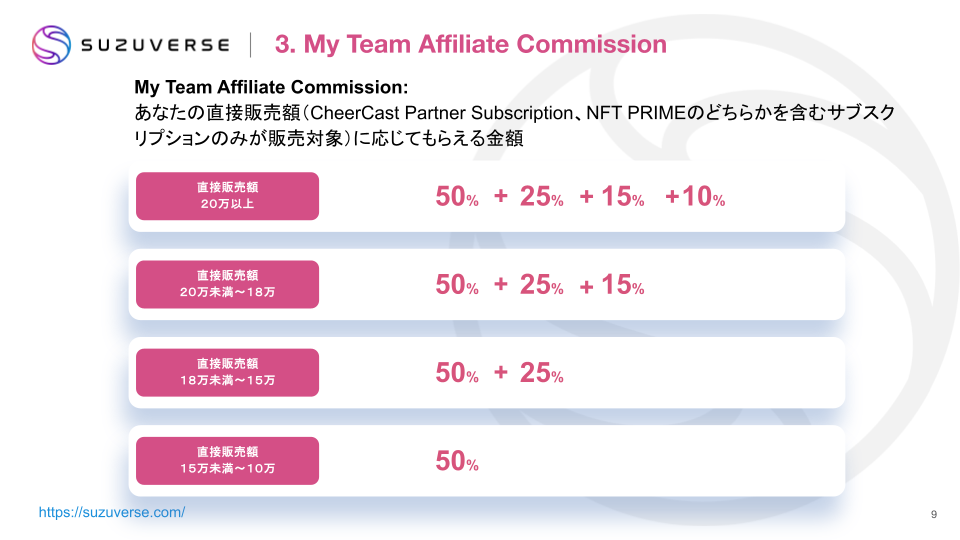Click the +10% value in the top row
The height and width of the screenshot is (540, 960).
point(695,197)
